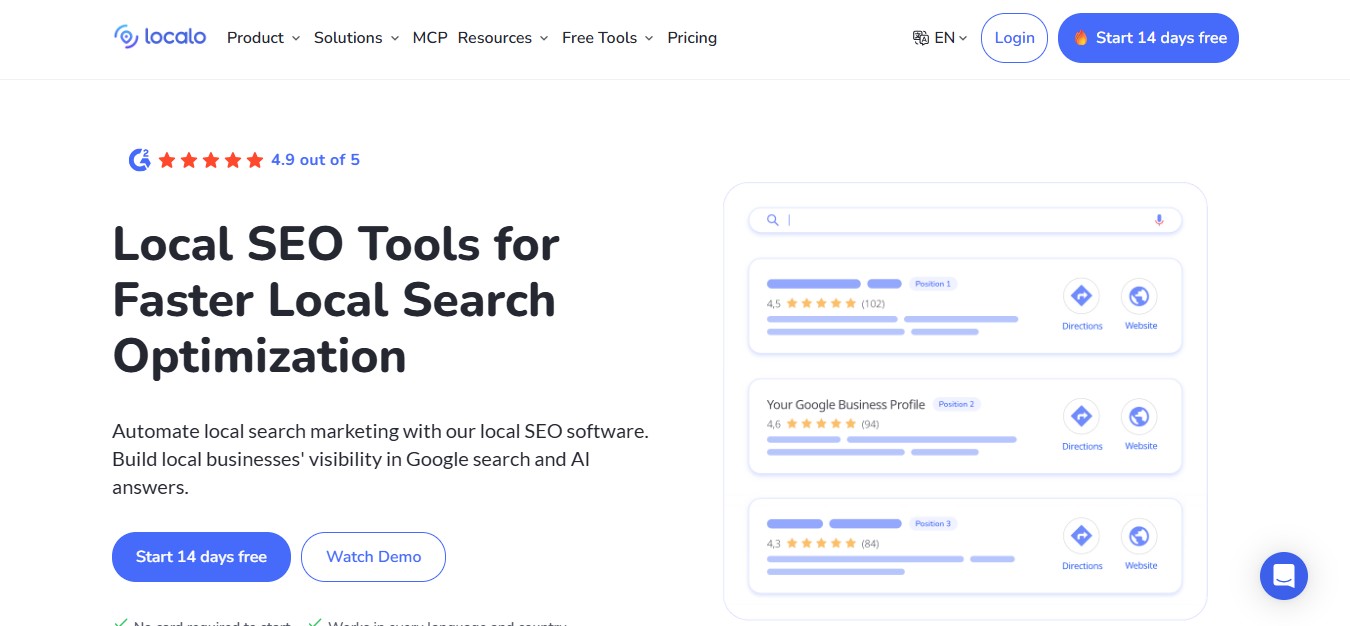Open the Solutions menu

coord(356,38)
